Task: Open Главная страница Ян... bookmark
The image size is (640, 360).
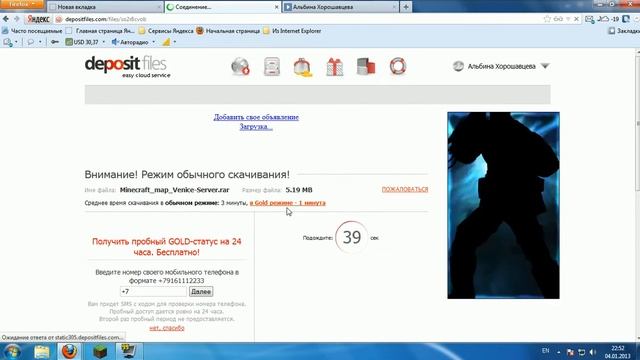Action: coord(100,31)
